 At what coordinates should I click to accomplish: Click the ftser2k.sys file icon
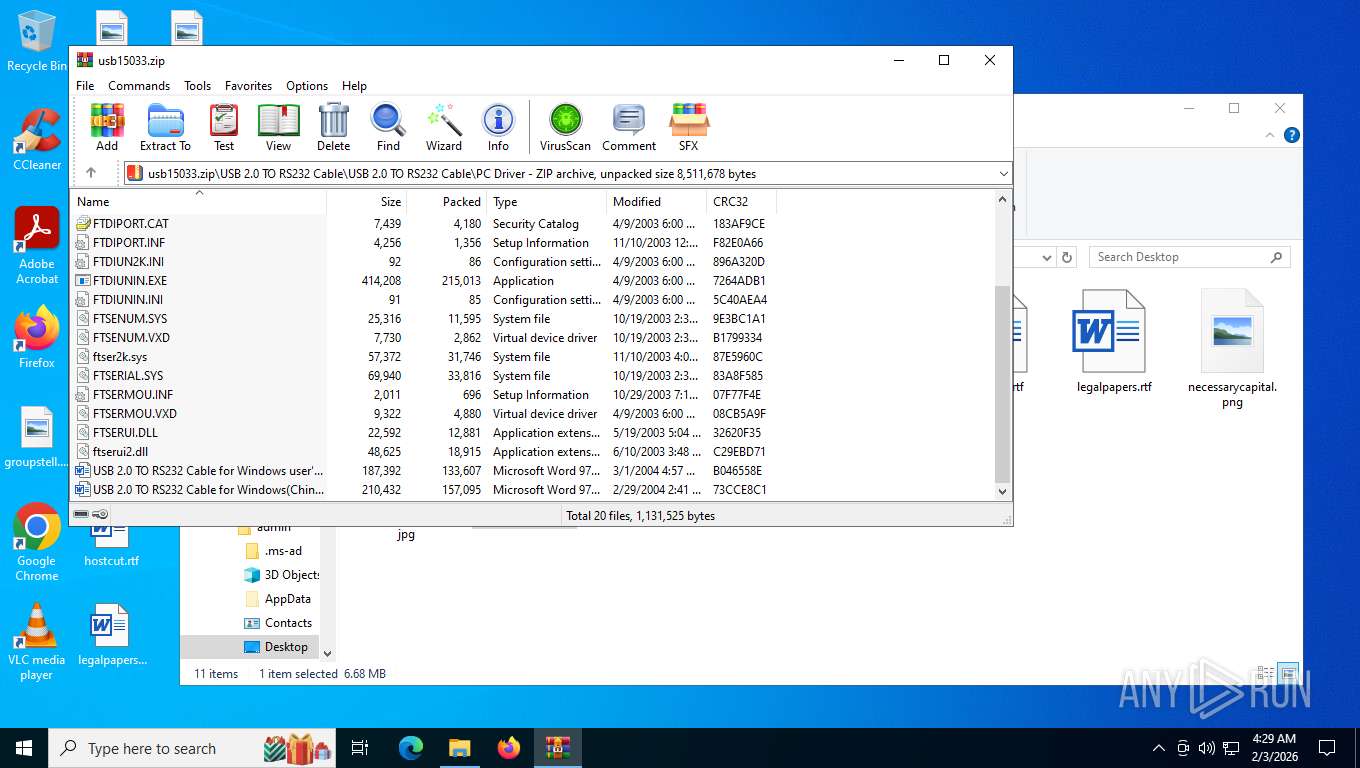(84, 357)
